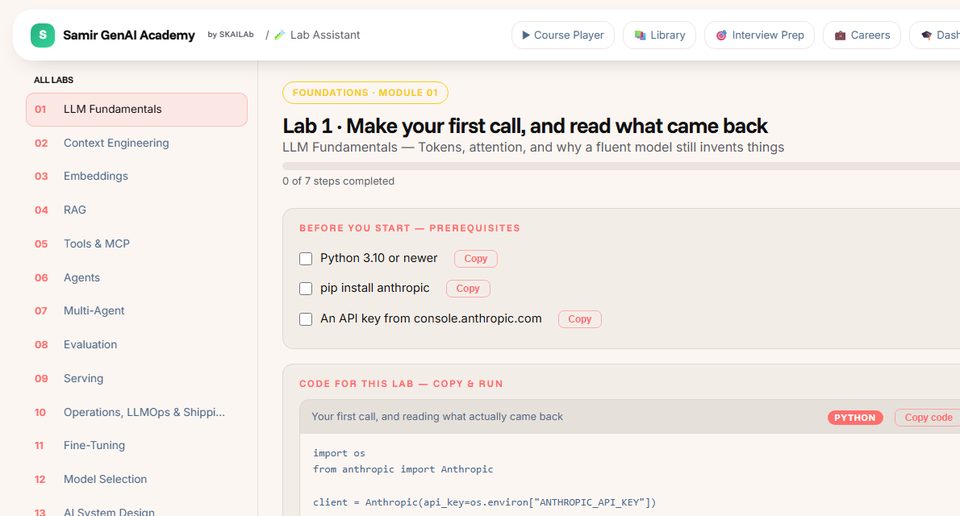Click the 'LLM Fundamentals — Tokens, attention' subtitle
Viewport: 960px width, 516px height.
click(x=533, y=148)
